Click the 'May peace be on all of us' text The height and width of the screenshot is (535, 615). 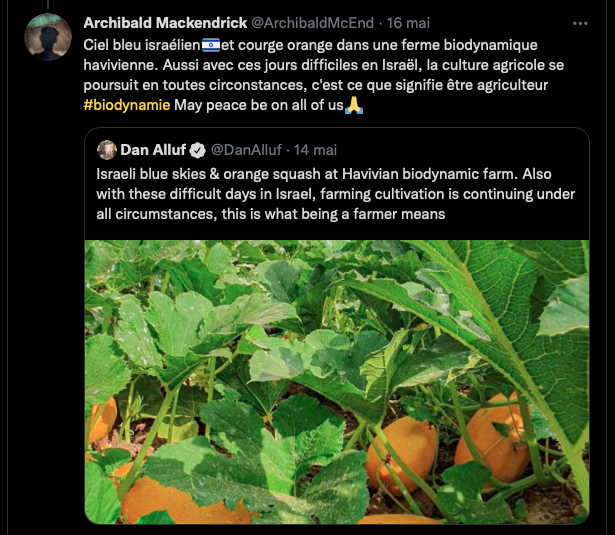[x=259, y=105]
